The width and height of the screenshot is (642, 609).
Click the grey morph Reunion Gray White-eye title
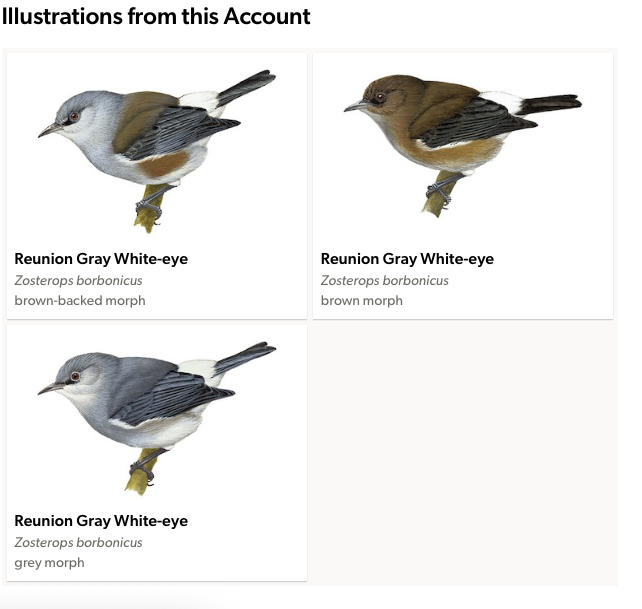tap(101, 521)
